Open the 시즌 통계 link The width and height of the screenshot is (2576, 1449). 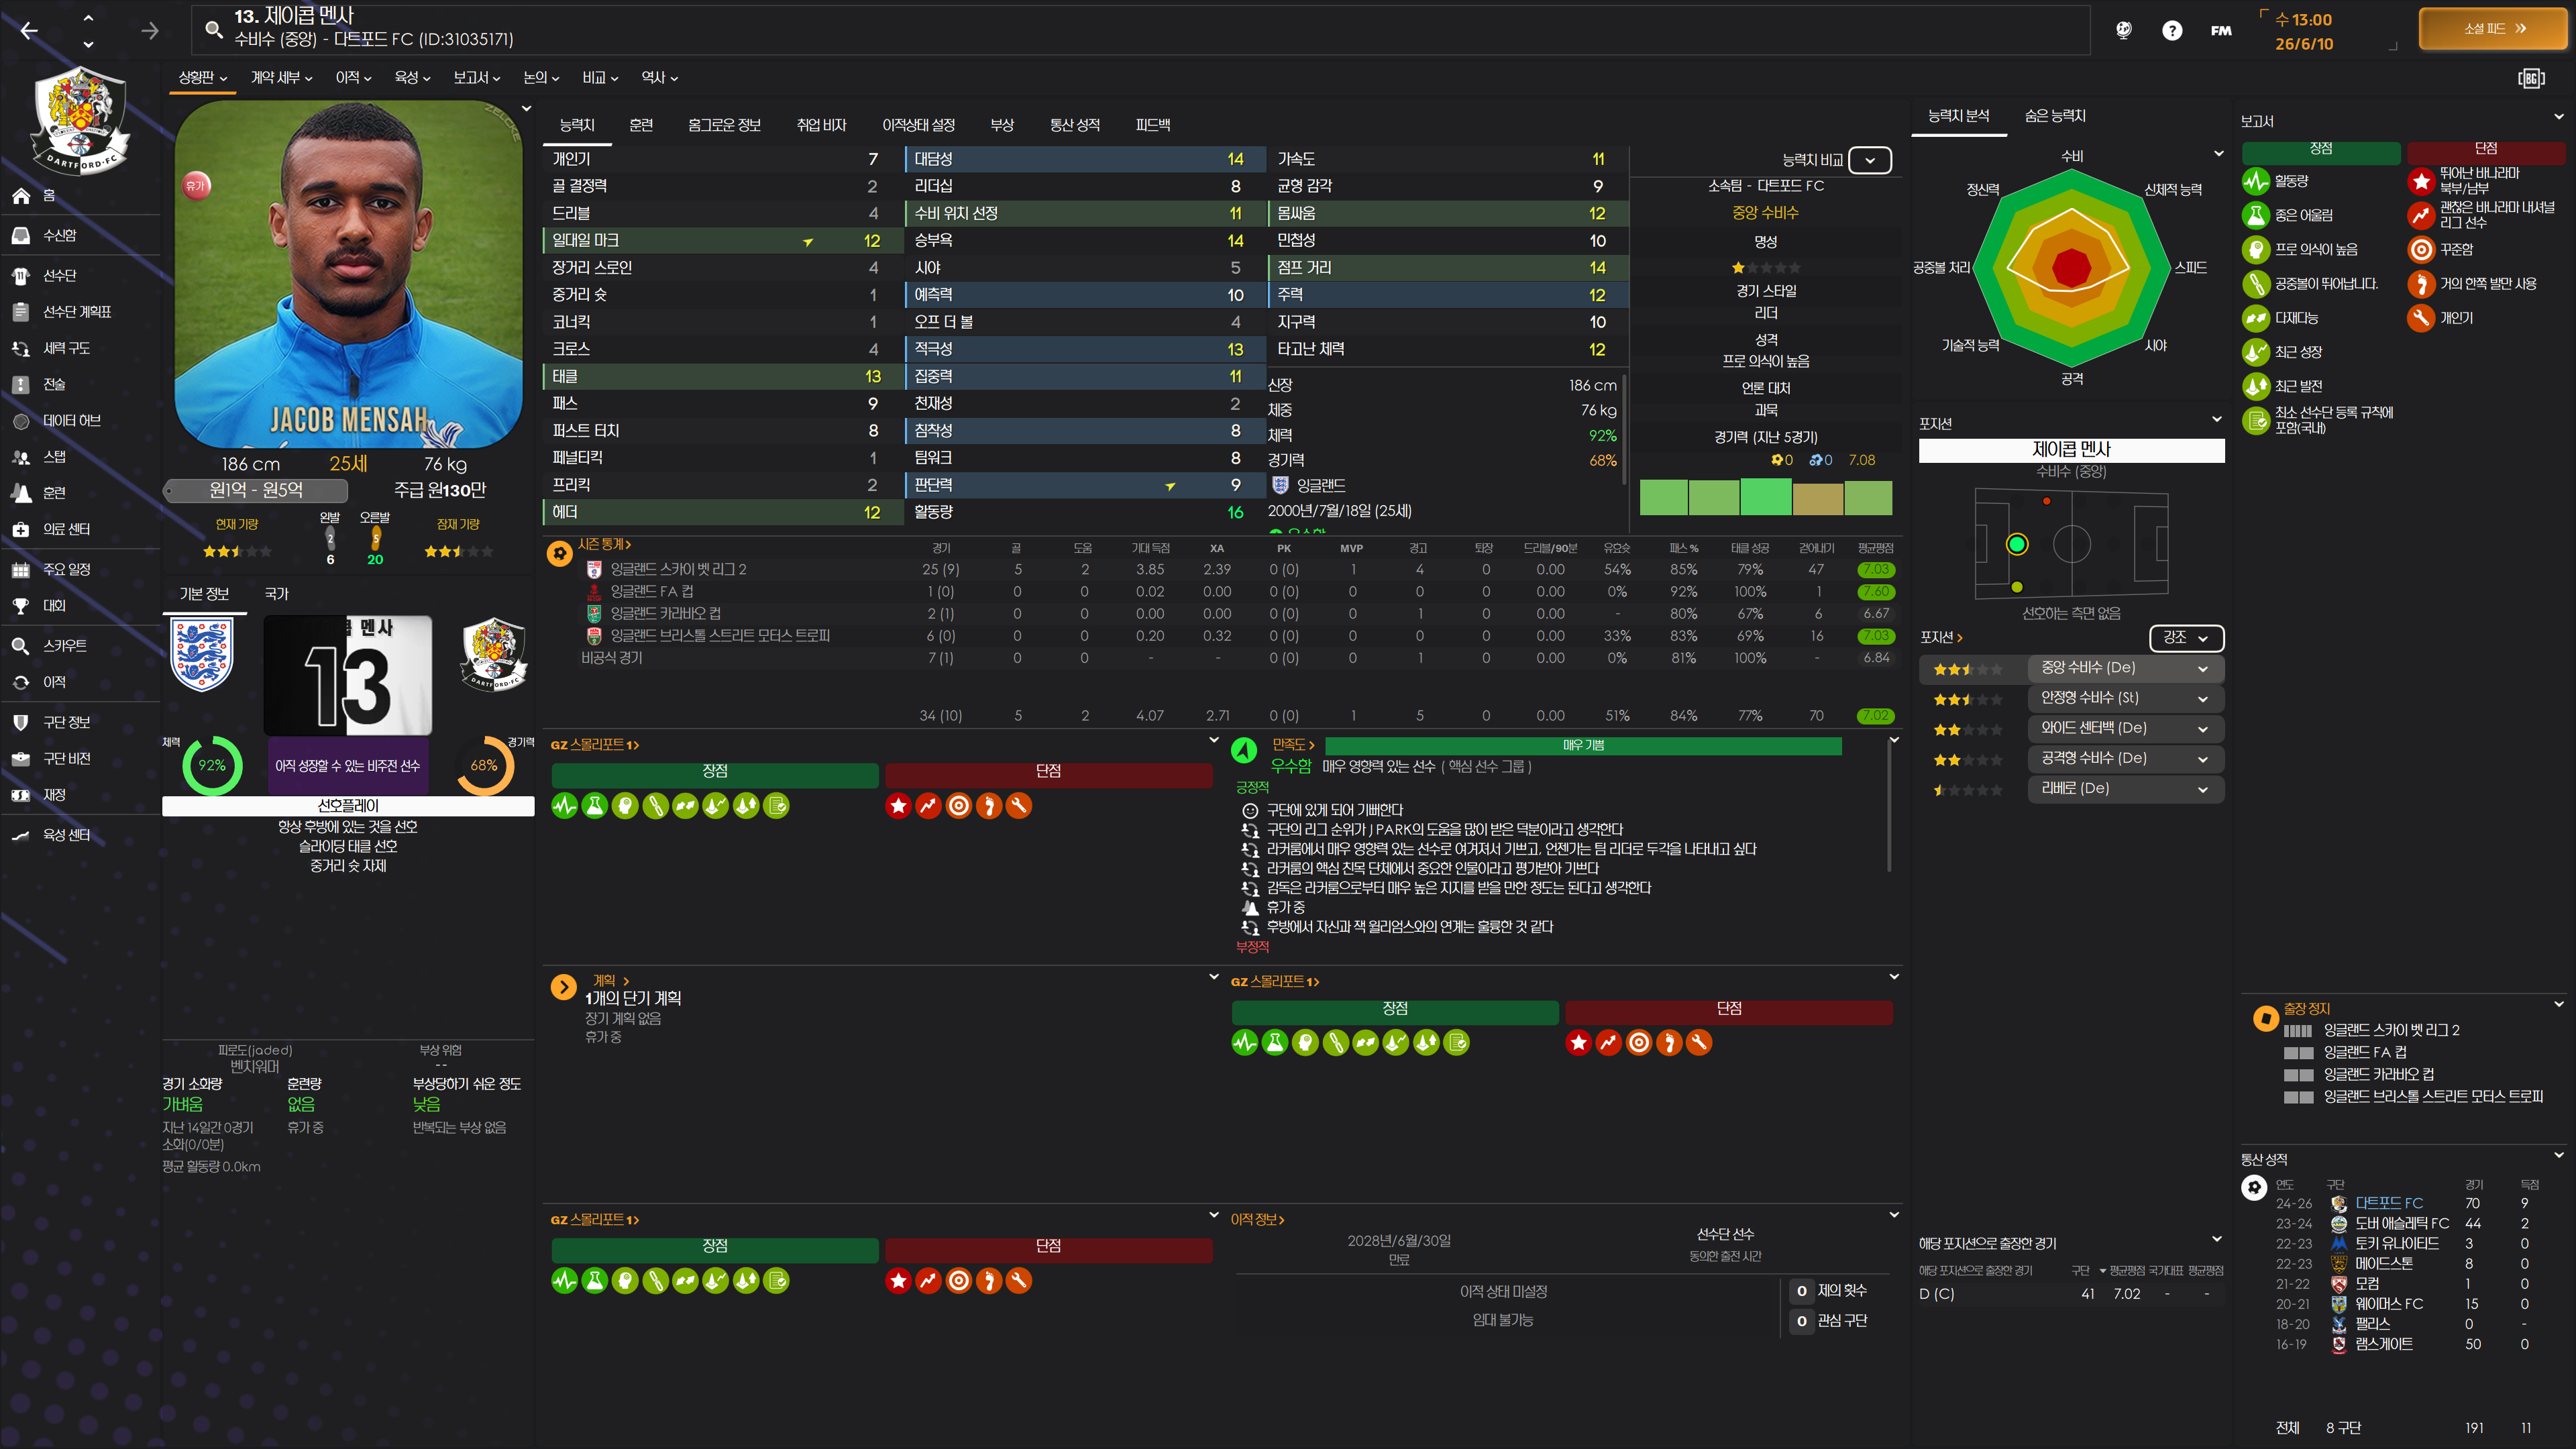(x=603, y=544)
